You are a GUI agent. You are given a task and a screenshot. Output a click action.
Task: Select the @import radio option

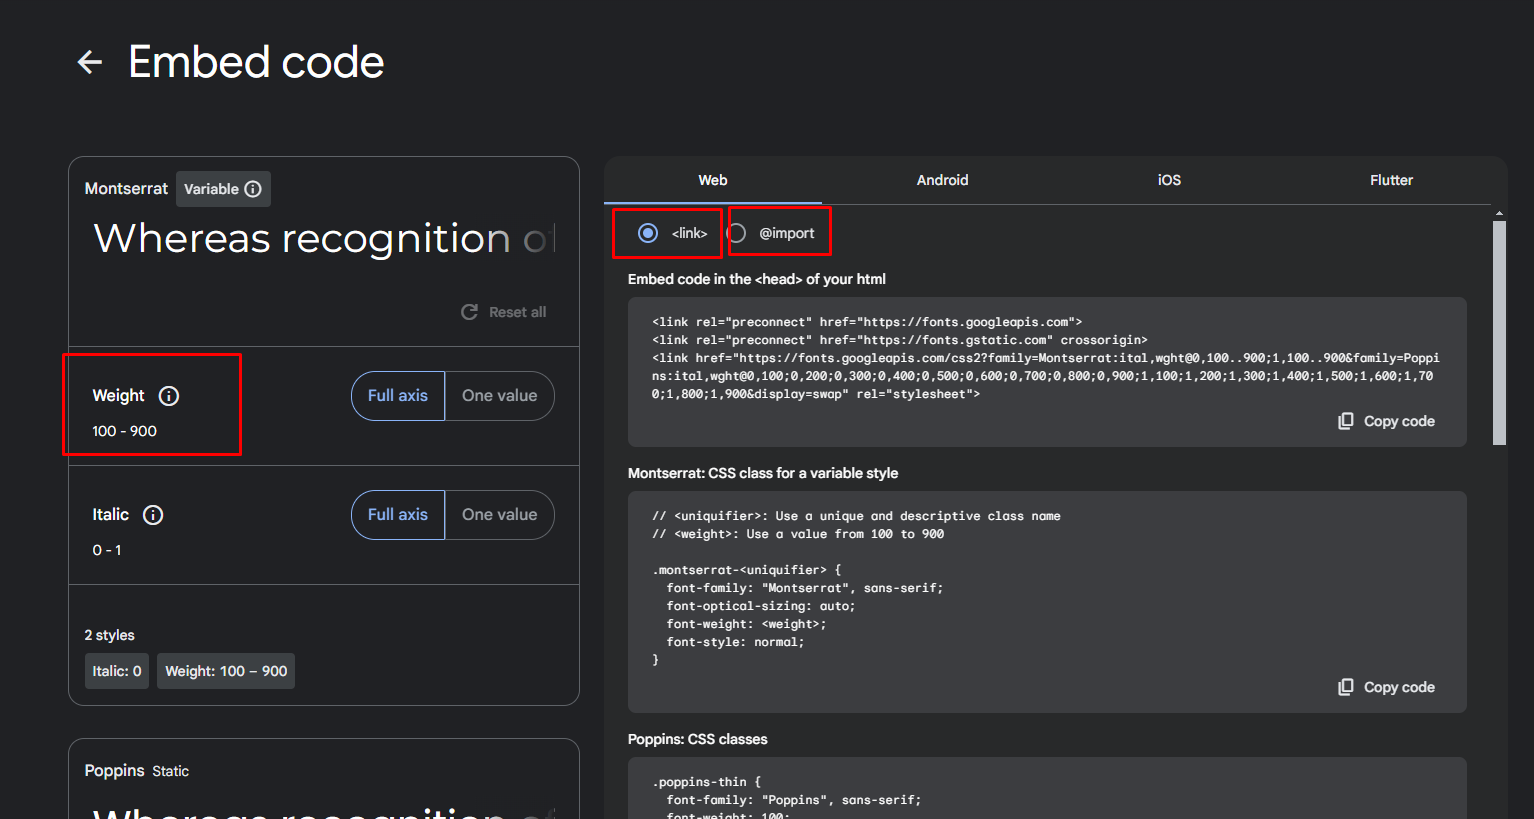[737, 233]
